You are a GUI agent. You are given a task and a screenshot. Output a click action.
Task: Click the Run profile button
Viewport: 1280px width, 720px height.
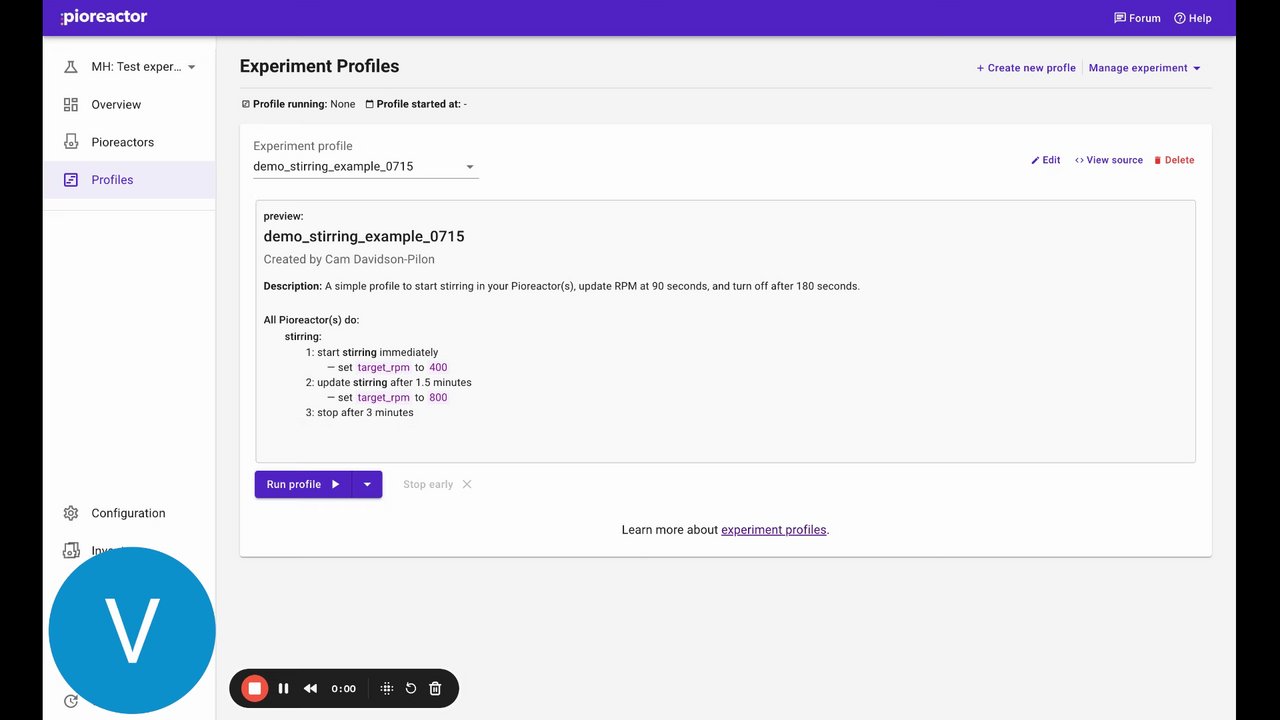[x=302, y=484]
